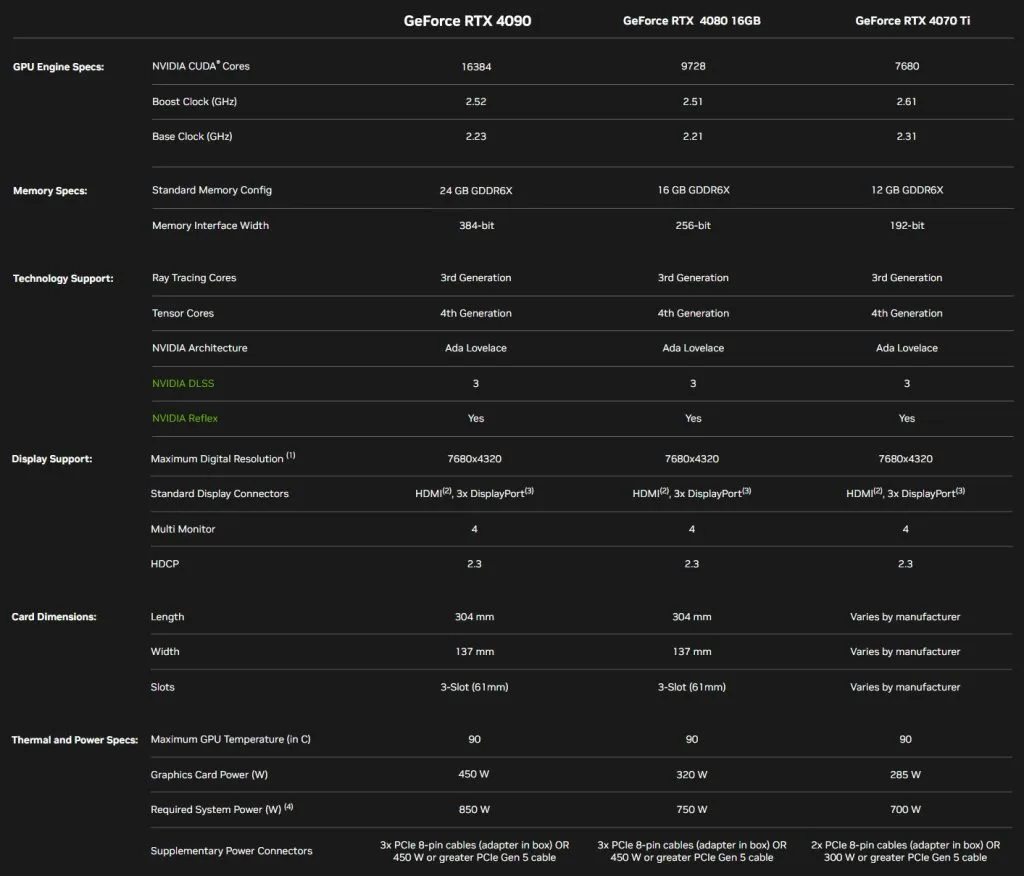Open the NVIDIA DLSS link
The height and width of the screenshot is (876, 1024).
pyautogui.click(x=183, y=383)
